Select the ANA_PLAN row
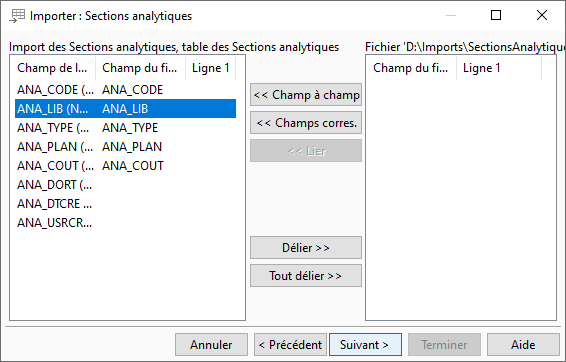Image resolution: width=566 pixels, height=362 pixels. 126,147
